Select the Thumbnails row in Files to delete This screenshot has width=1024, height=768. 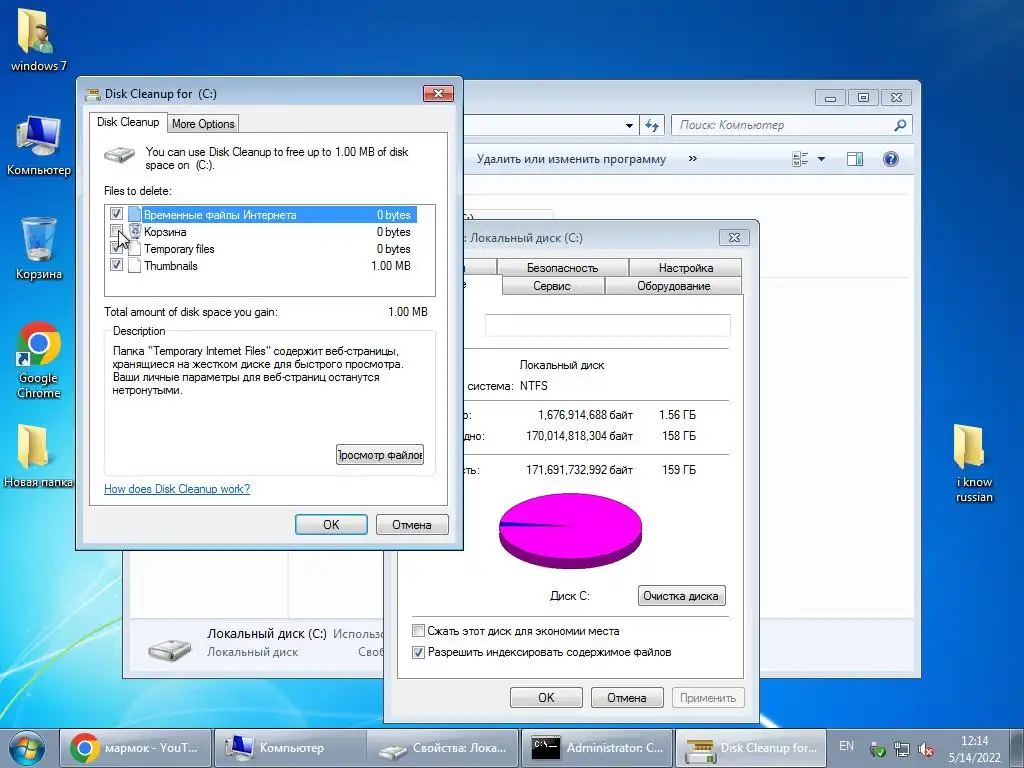point(263,265)
